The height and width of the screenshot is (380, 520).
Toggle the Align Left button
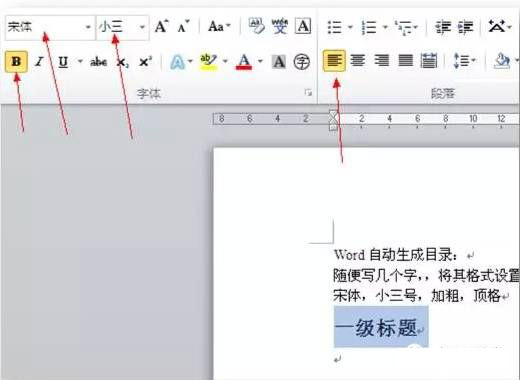(x=334, y=61)
